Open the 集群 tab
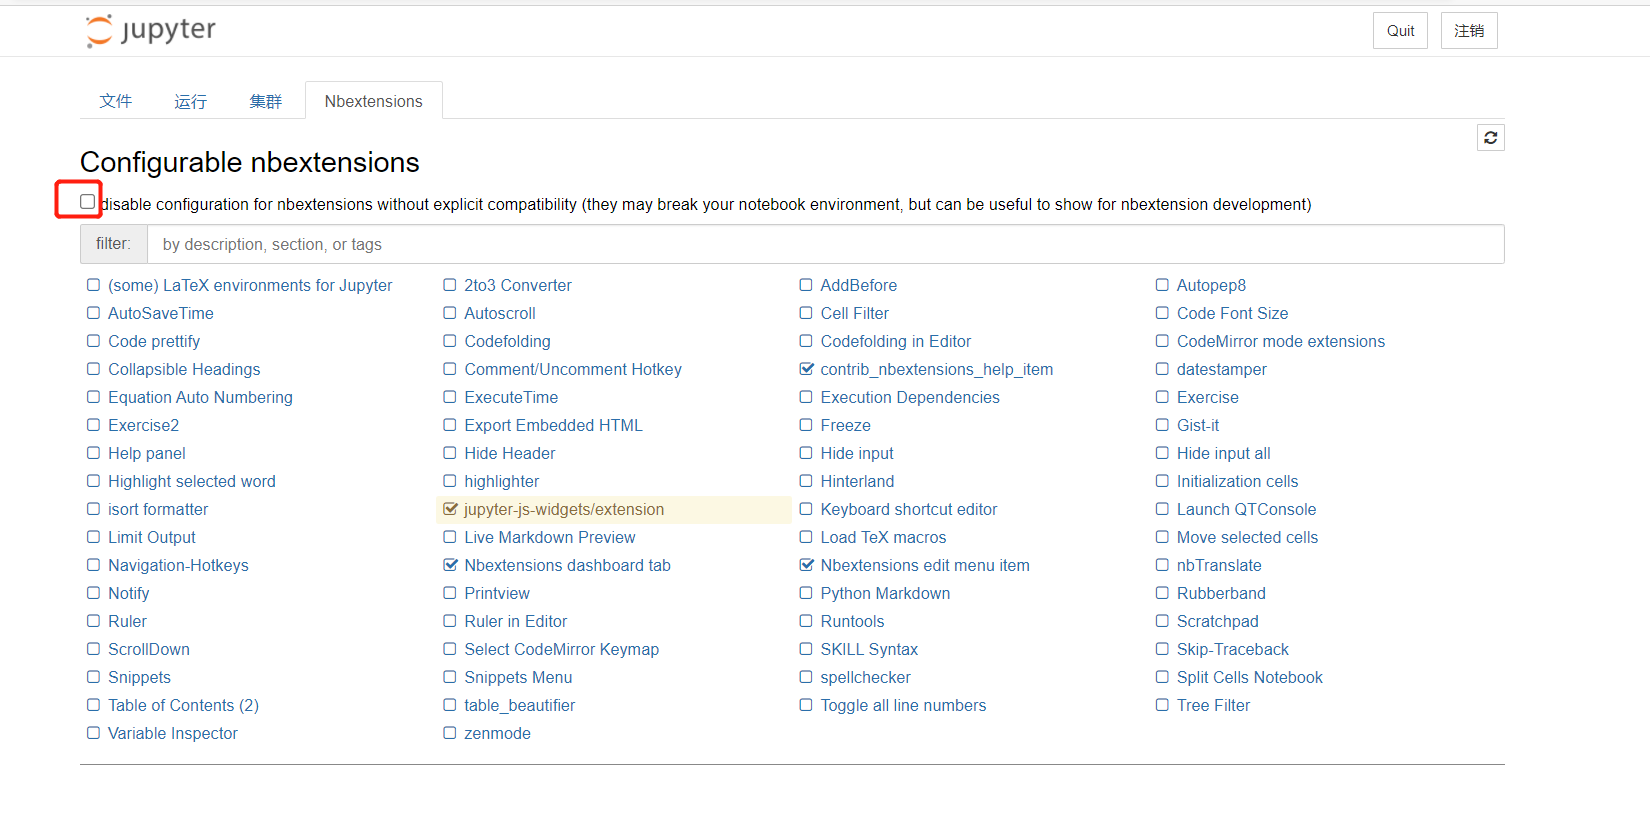 coord(266,101)
